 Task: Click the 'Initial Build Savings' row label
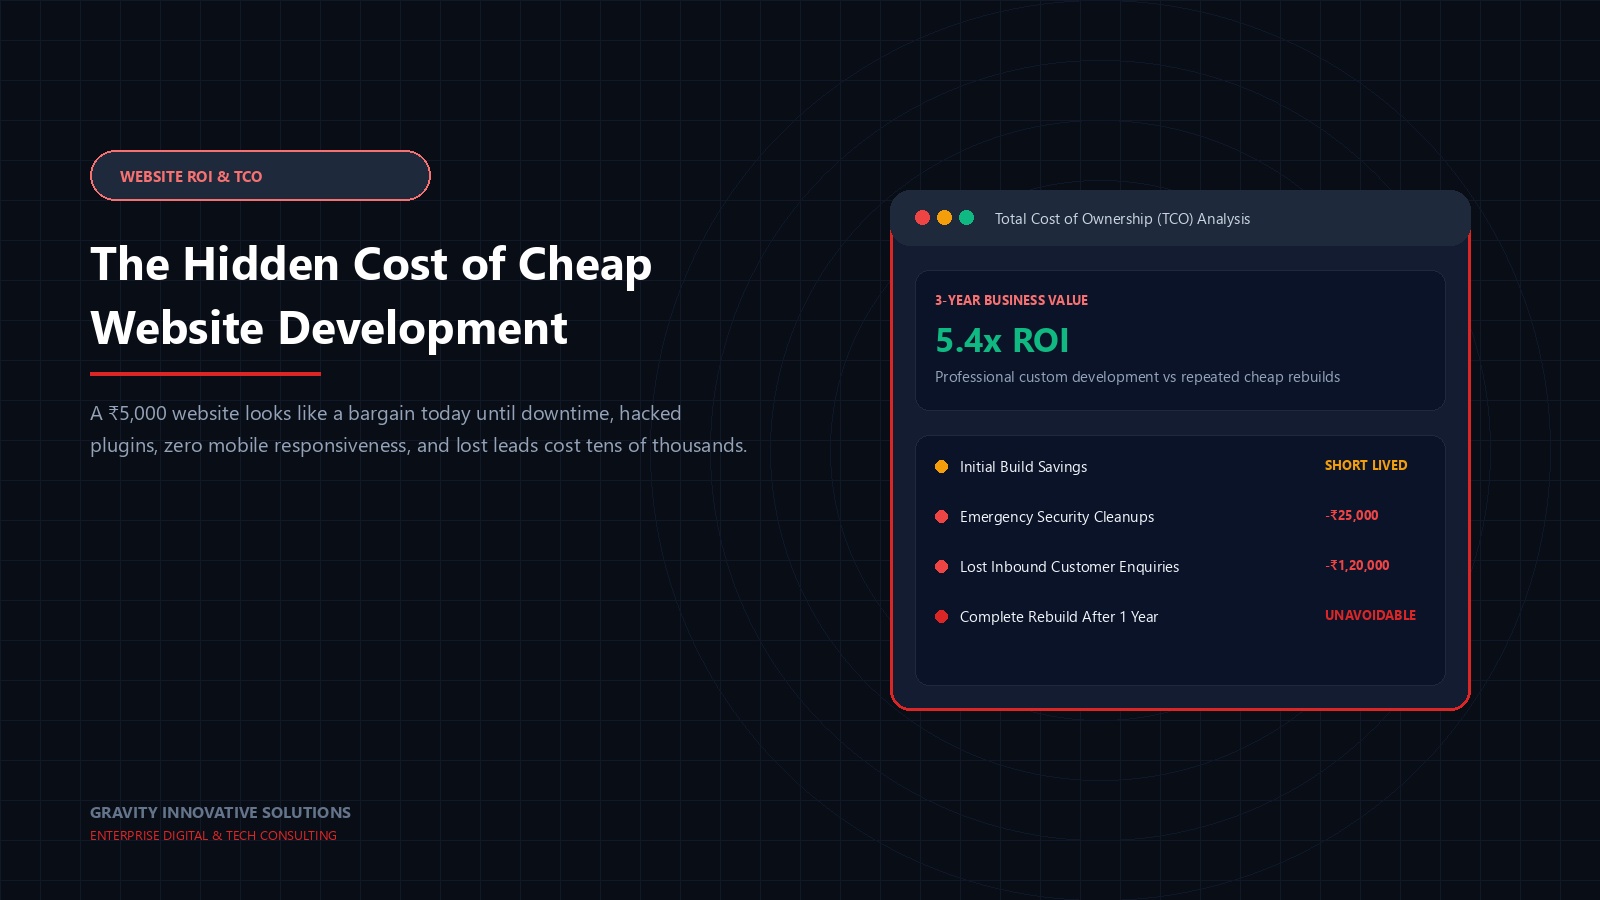(1023, 467)
